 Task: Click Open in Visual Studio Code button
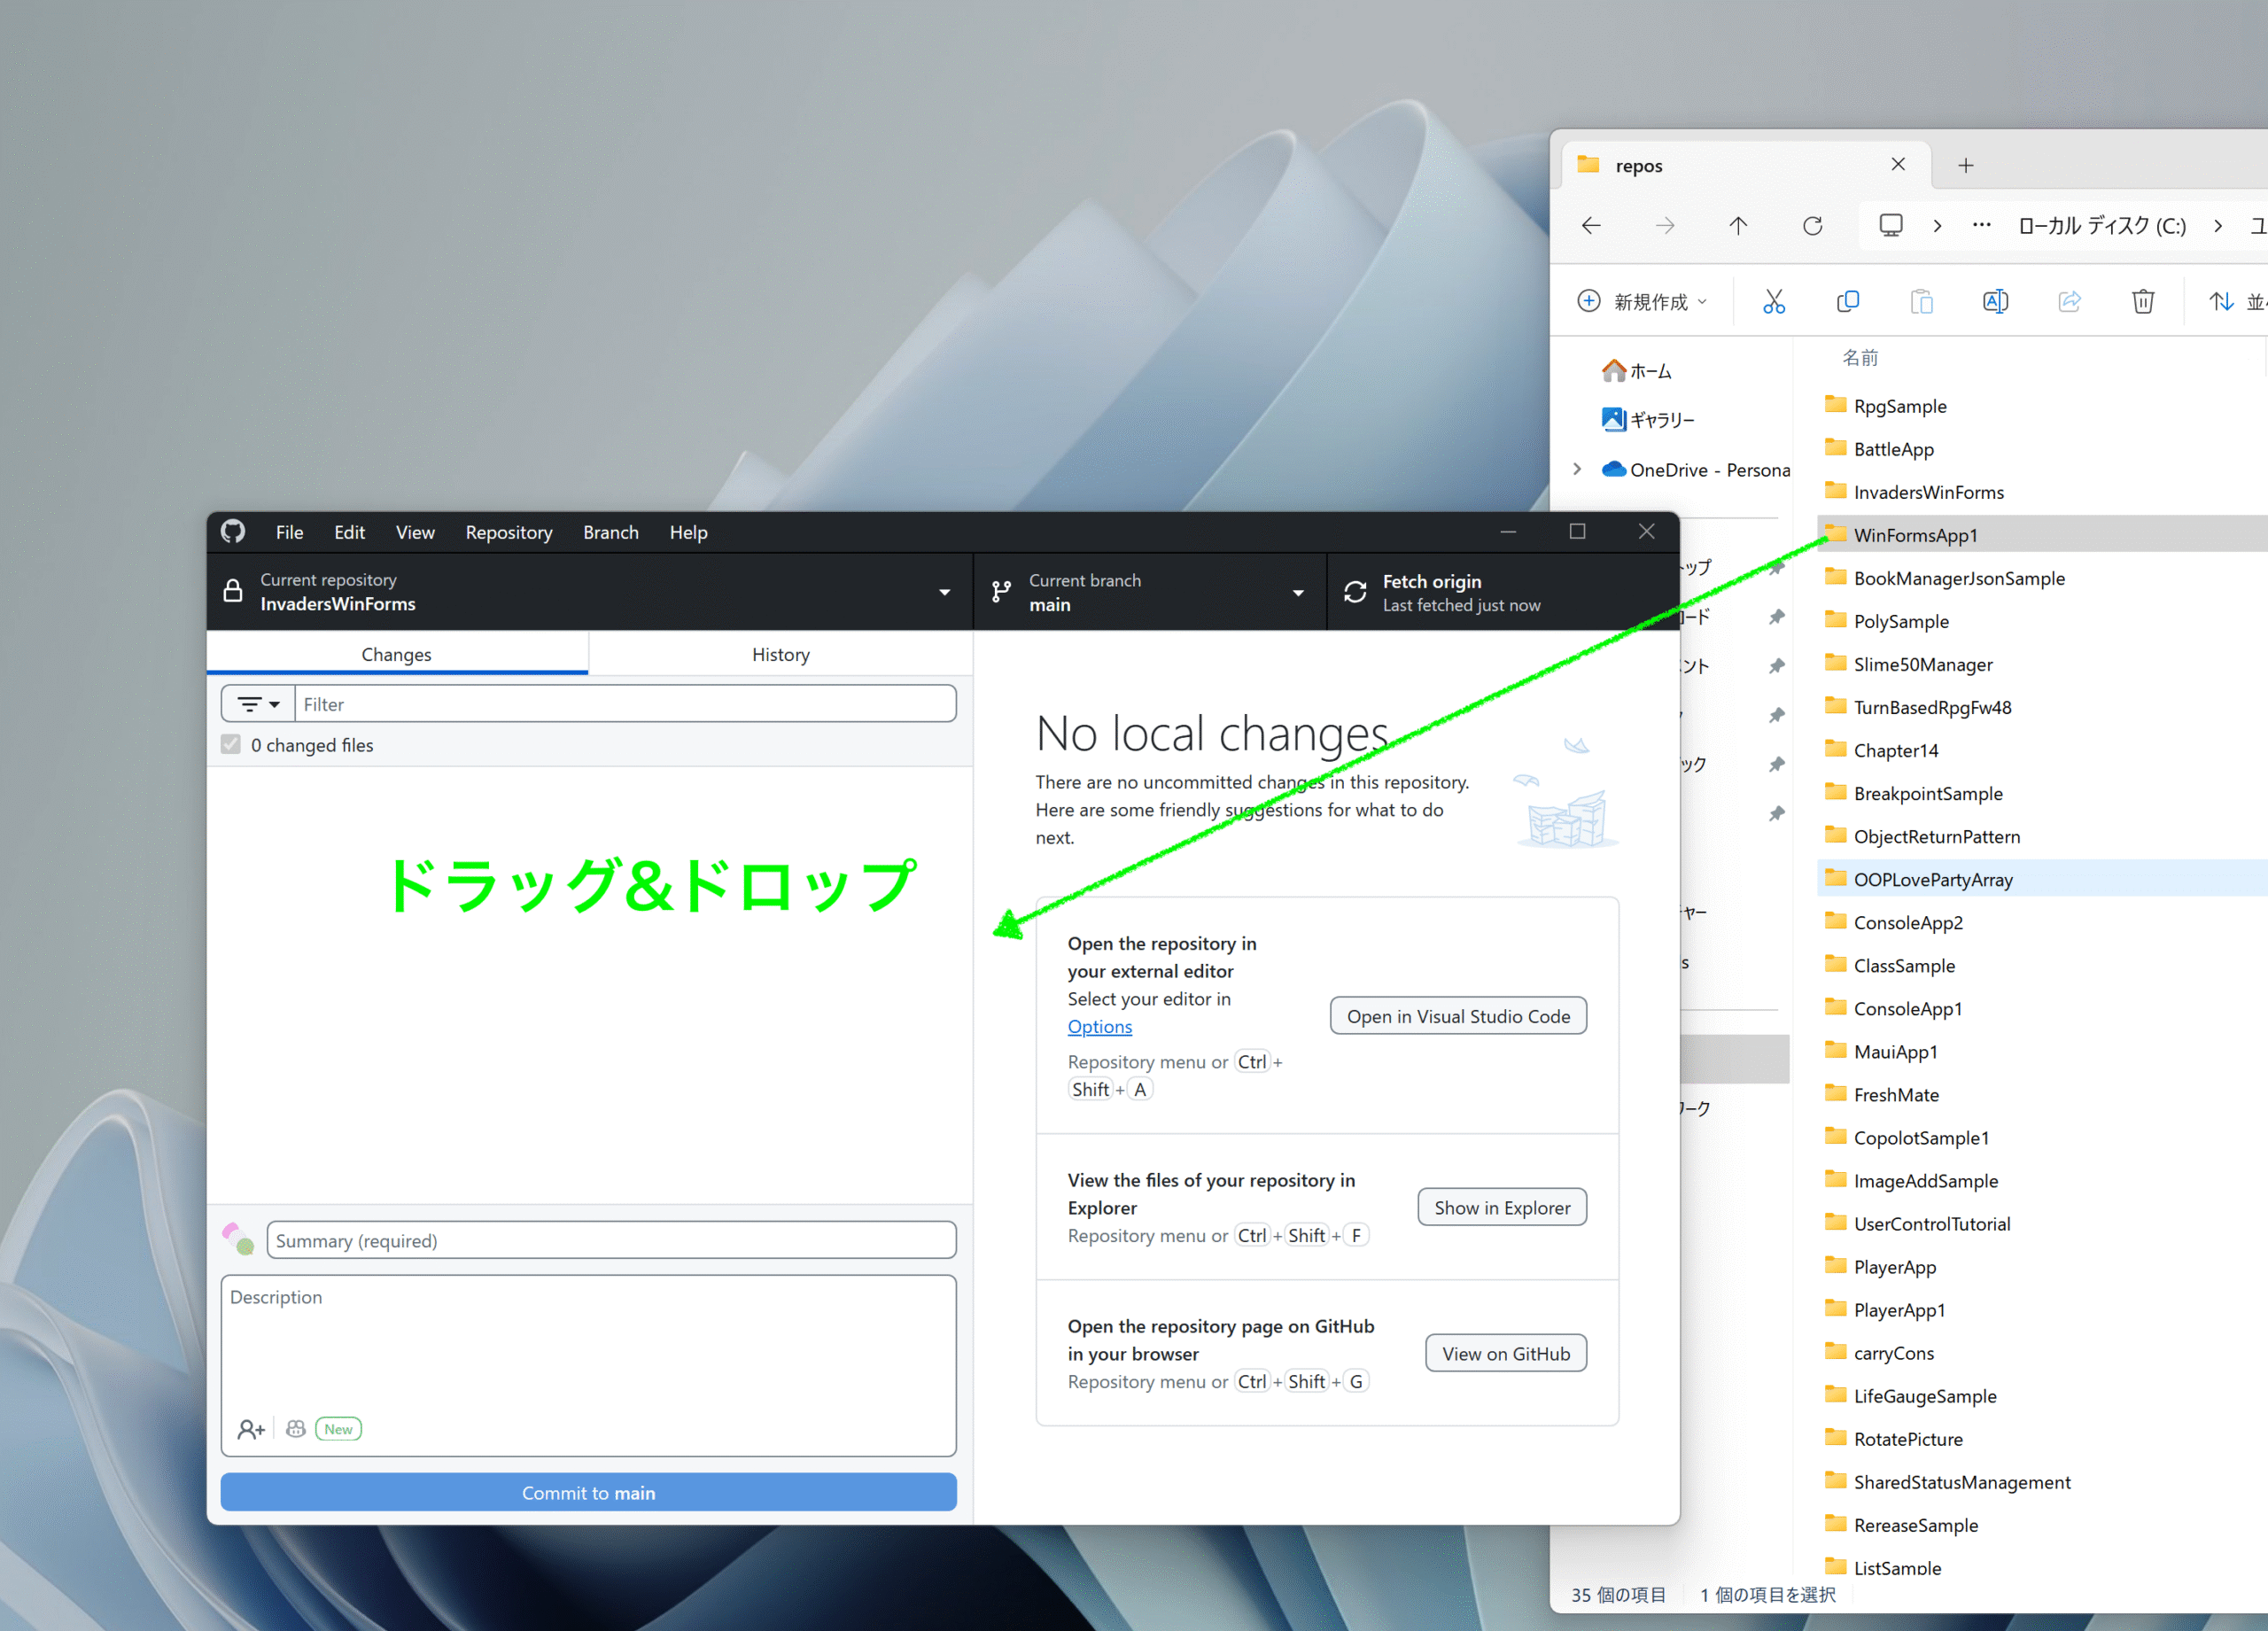pyautogui.click(x=1458, y=1016)
